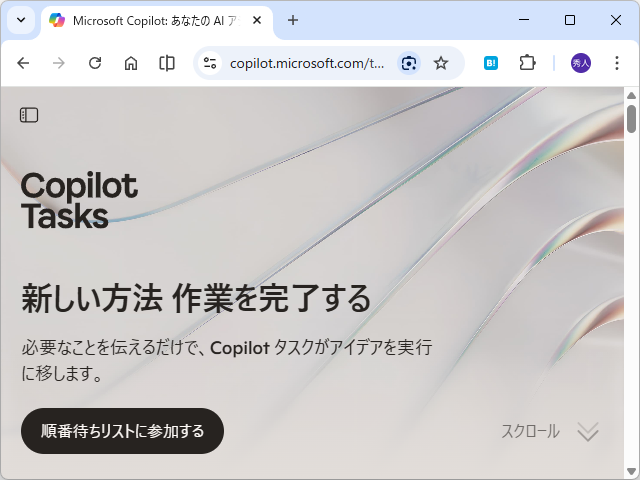Close the Chrome window

pos(616,20)
